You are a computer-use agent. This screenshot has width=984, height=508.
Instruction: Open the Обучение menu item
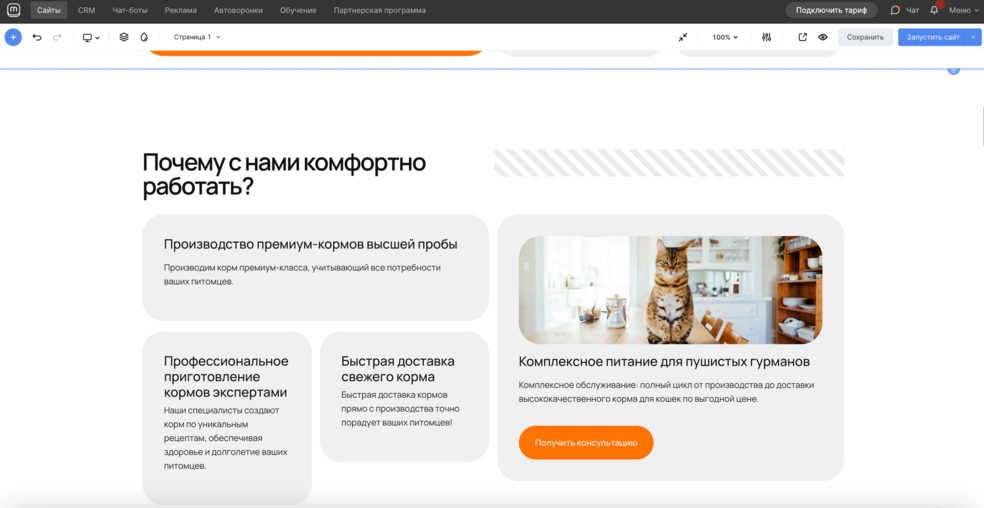click(298, 10)
